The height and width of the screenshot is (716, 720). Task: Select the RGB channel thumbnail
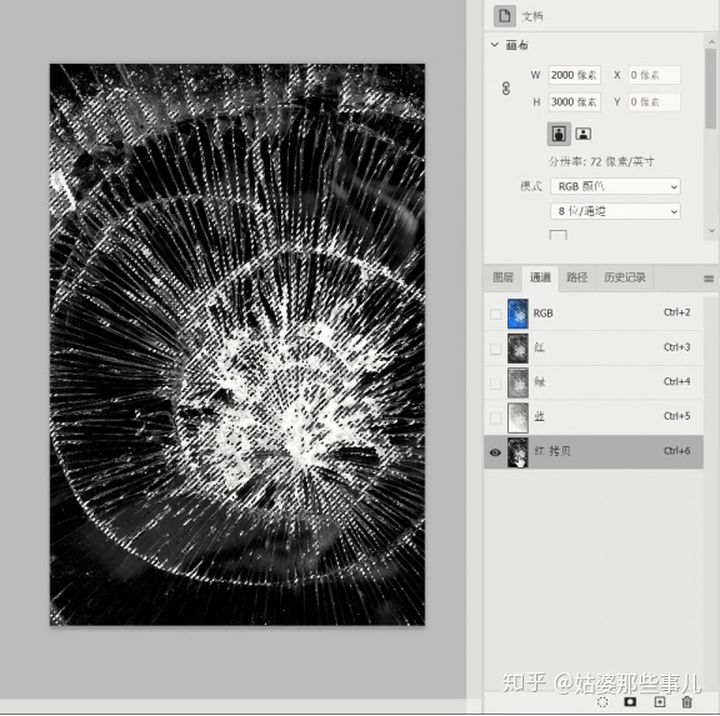tap(518, 314)
